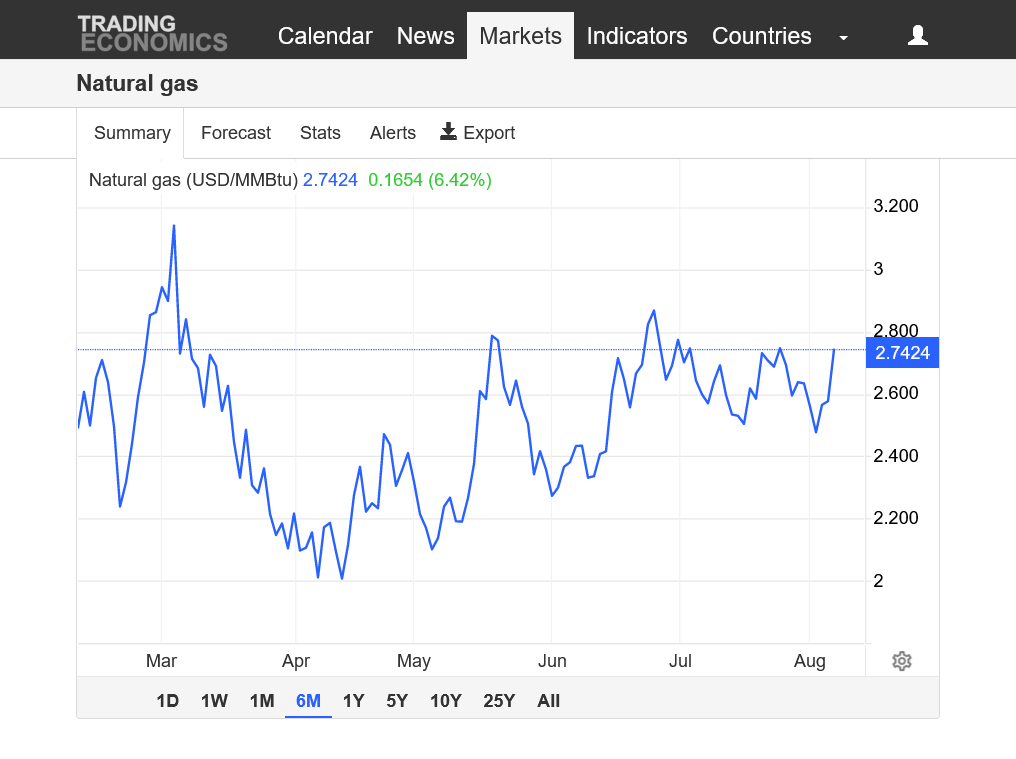The width and height of the screenshot is (1016, 759).
Task: Select the All time range
Action: click(x=548, y=701)
